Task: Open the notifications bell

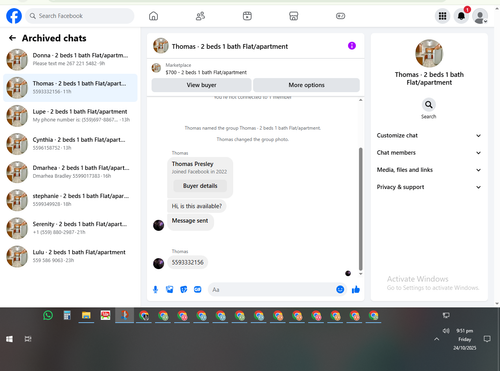Action: (461, 16)
